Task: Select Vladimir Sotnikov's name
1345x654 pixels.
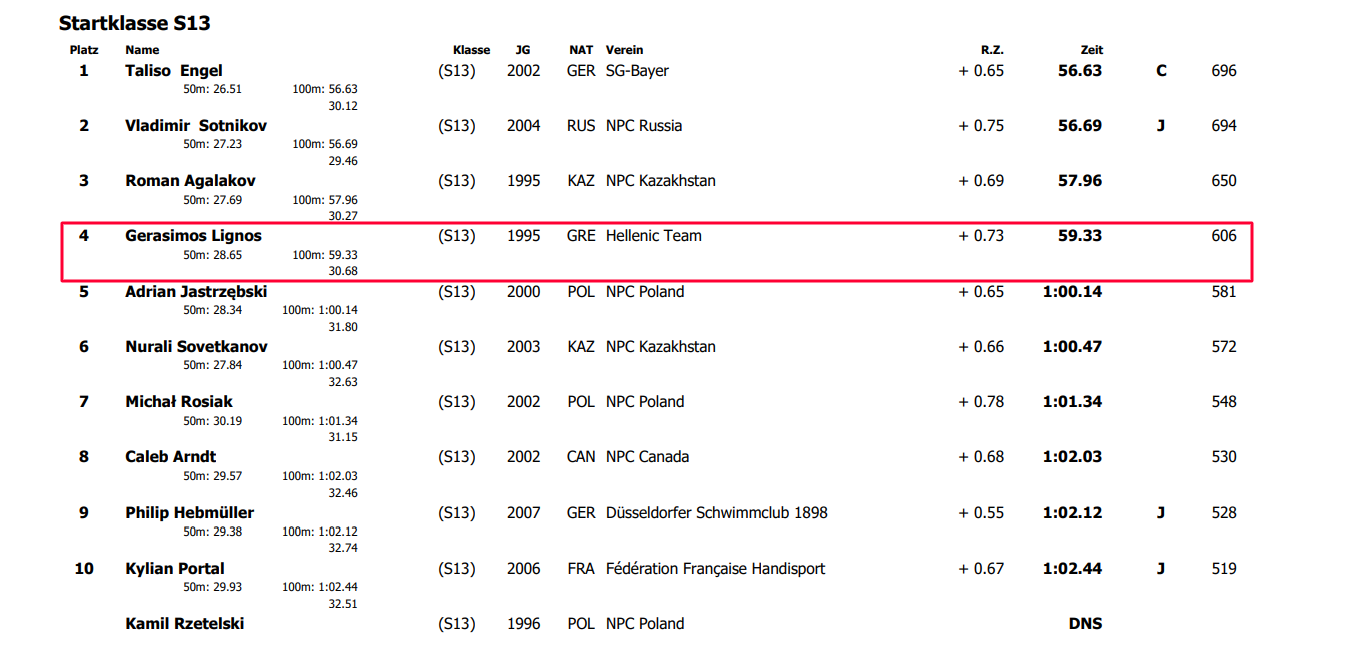Action: 196,126
